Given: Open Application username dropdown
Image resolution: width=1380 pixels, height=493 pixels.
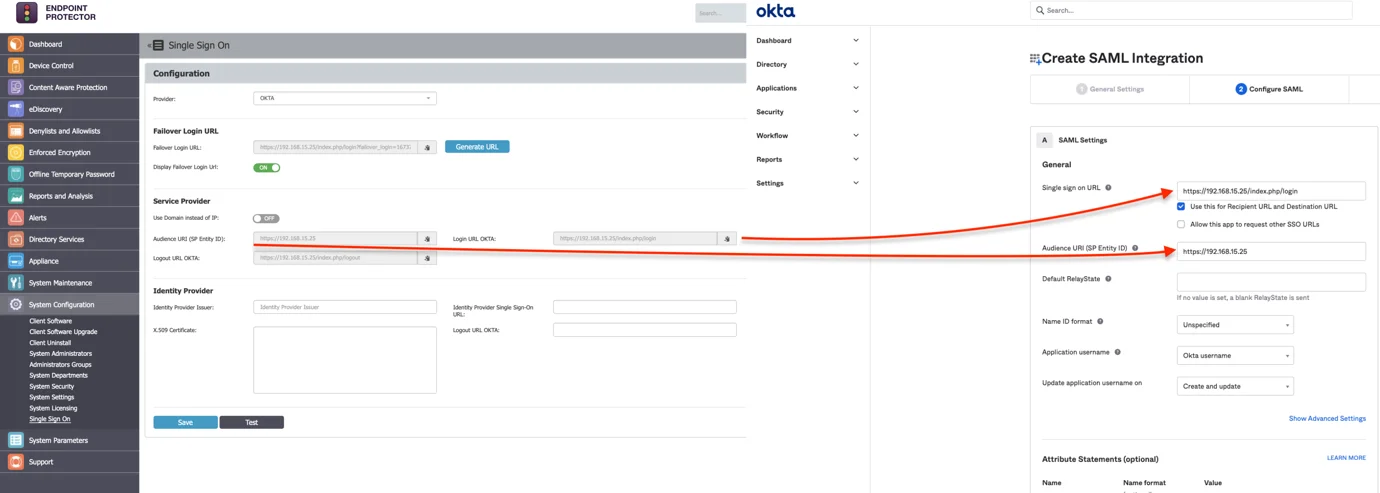Looking at the screenshot, I should (1235, 355).
